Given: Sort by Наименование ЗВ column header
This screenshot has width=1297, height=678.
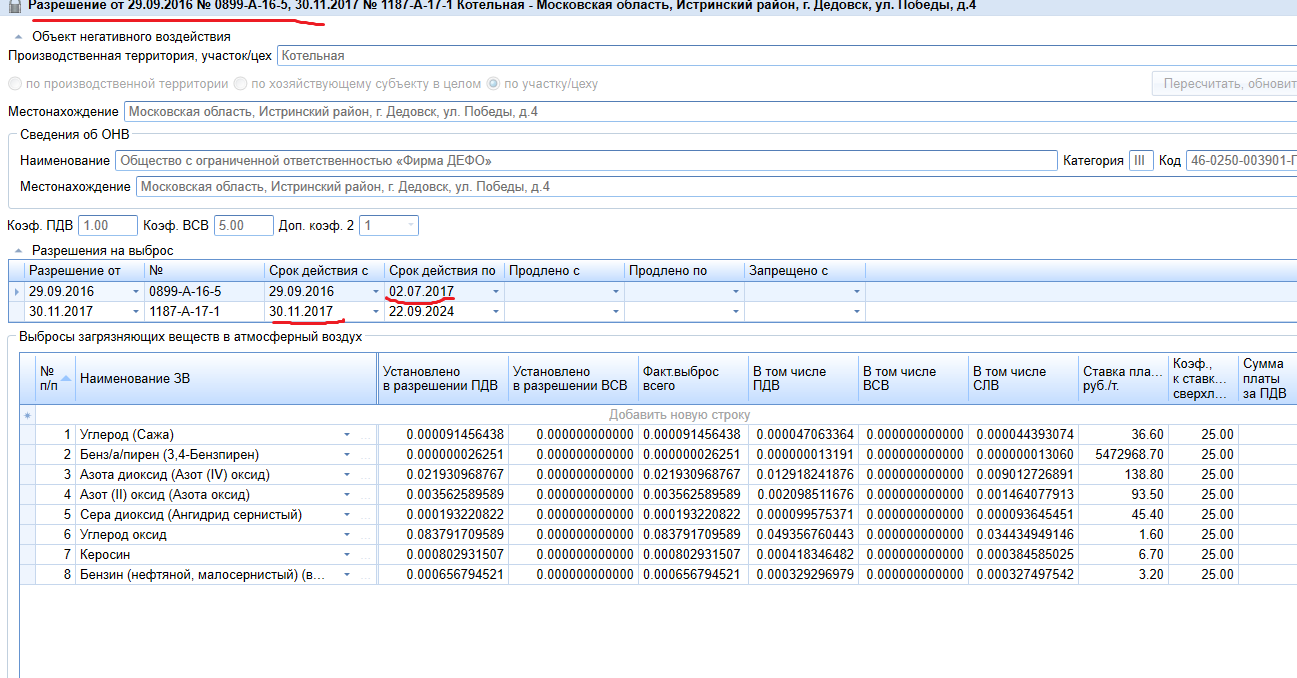Looking at the screenshot, I should pos(225,378).
